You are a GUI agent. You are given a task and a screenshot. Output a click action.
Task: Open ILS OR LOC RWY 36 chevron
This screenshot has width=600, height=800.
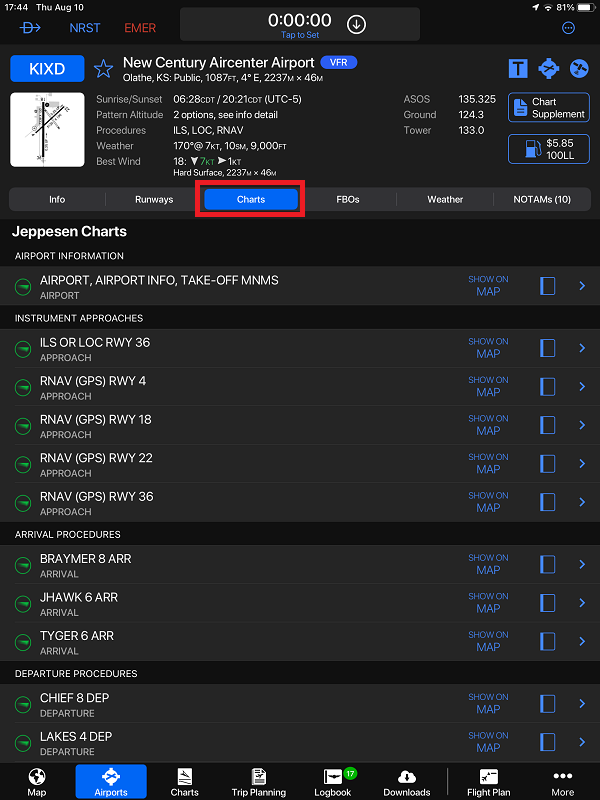point(582,348)
